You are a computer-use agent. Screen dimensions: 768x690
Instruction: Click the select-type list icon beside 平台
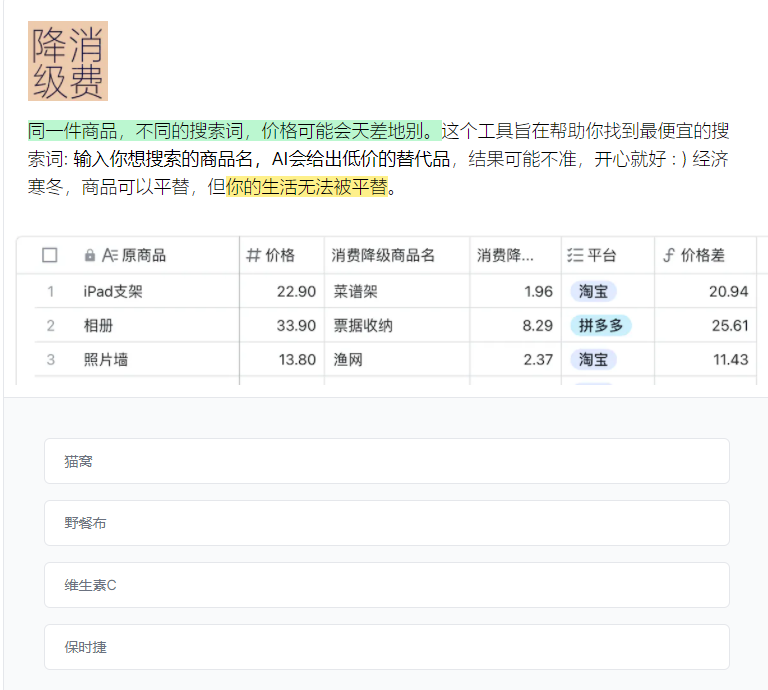(574, 256)
